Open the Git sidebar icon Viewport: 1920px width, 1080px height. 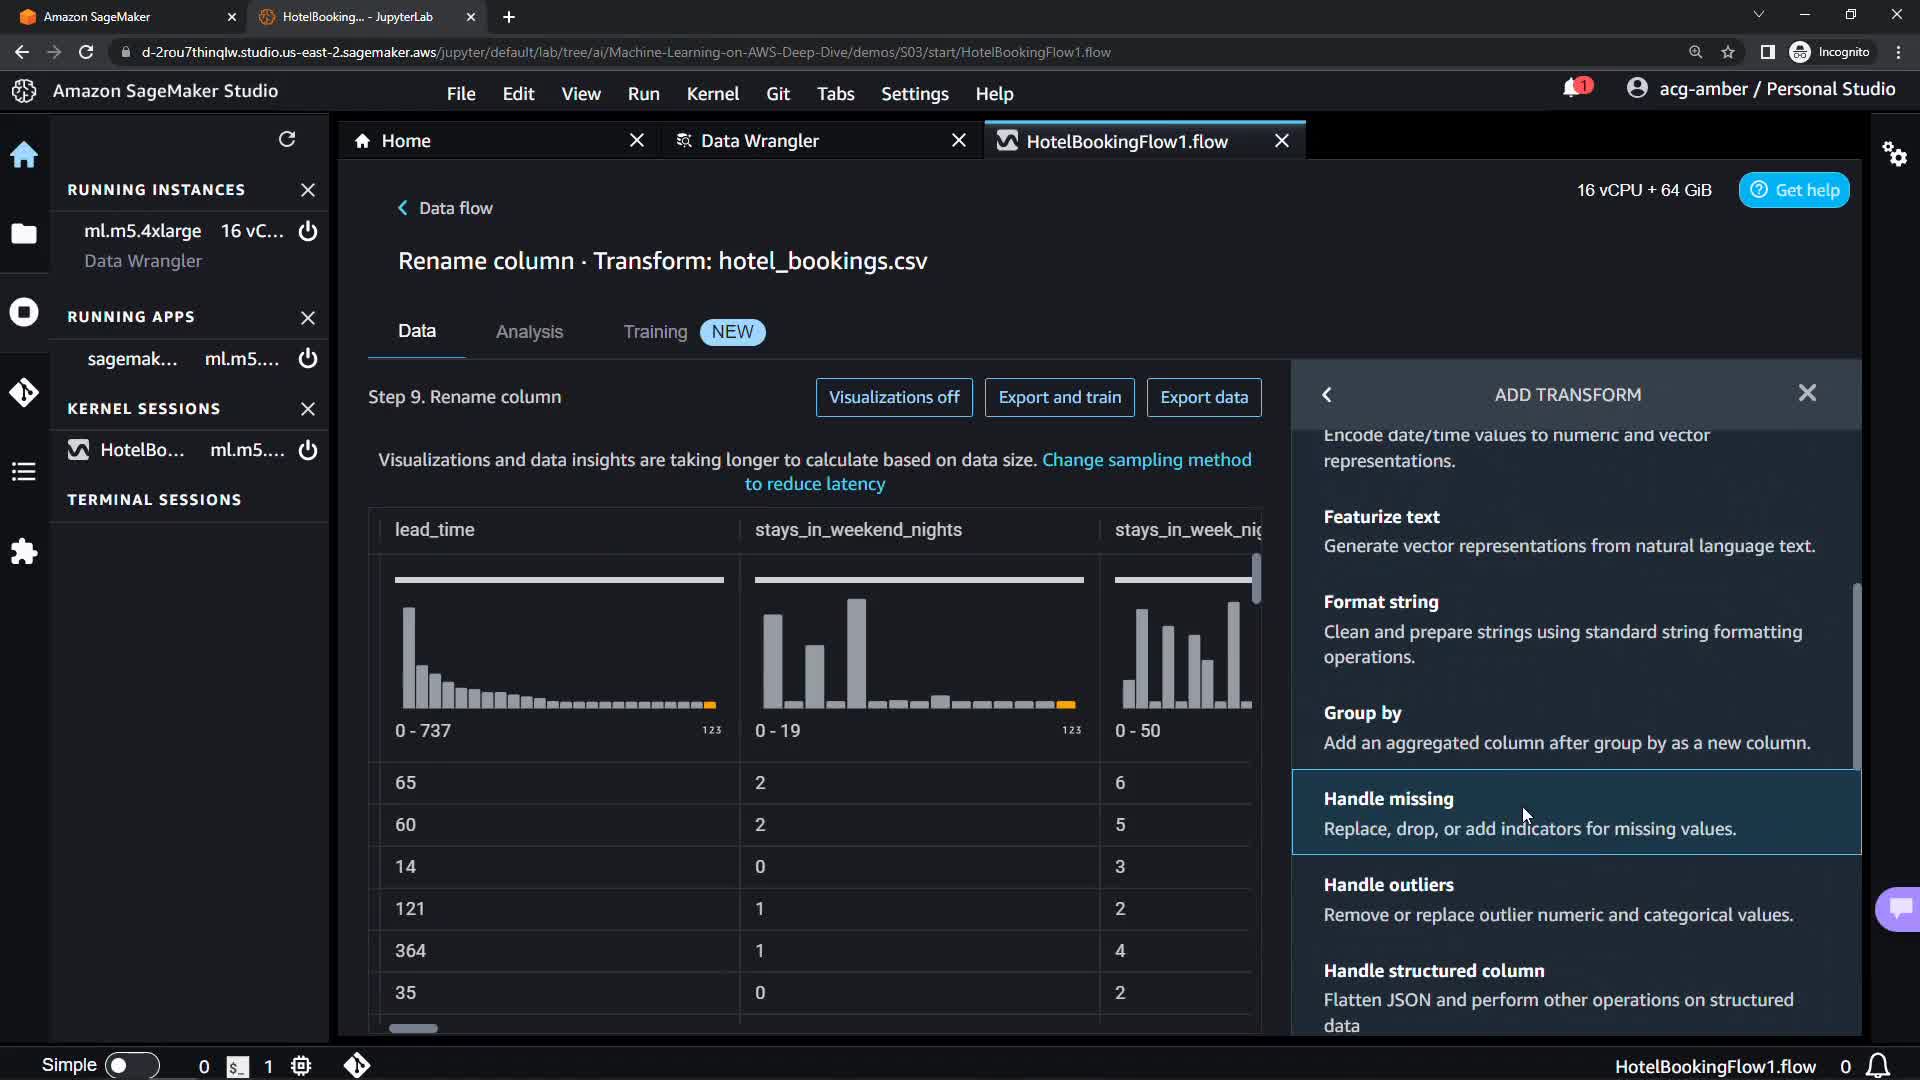tap(24, 392)
